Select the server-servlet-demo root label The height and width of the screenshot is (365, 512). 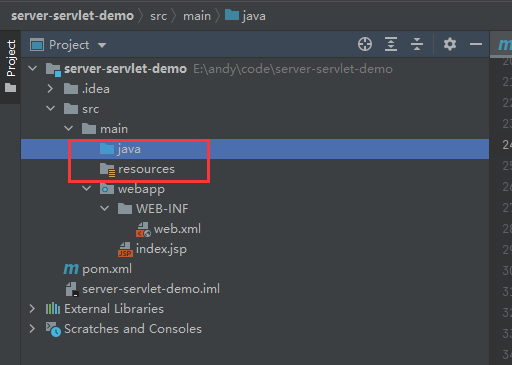click(125, 69)
